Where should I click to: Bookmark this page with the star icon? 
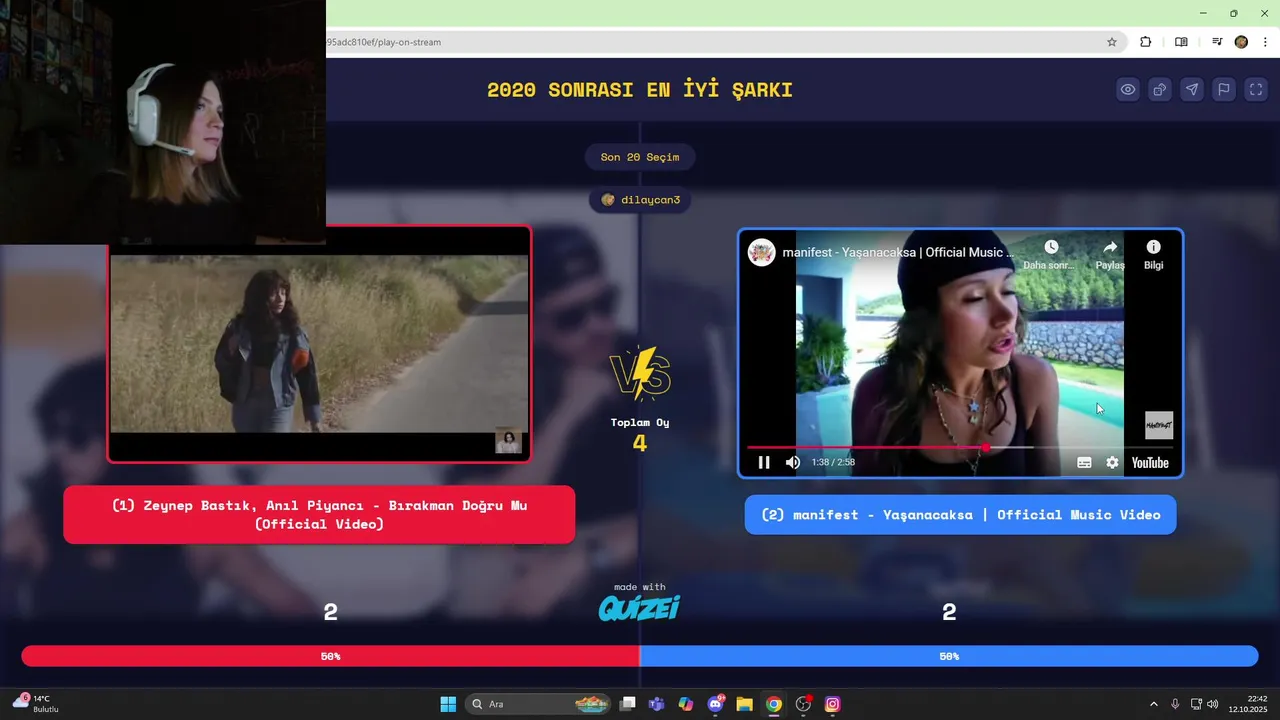[1111, 42]
